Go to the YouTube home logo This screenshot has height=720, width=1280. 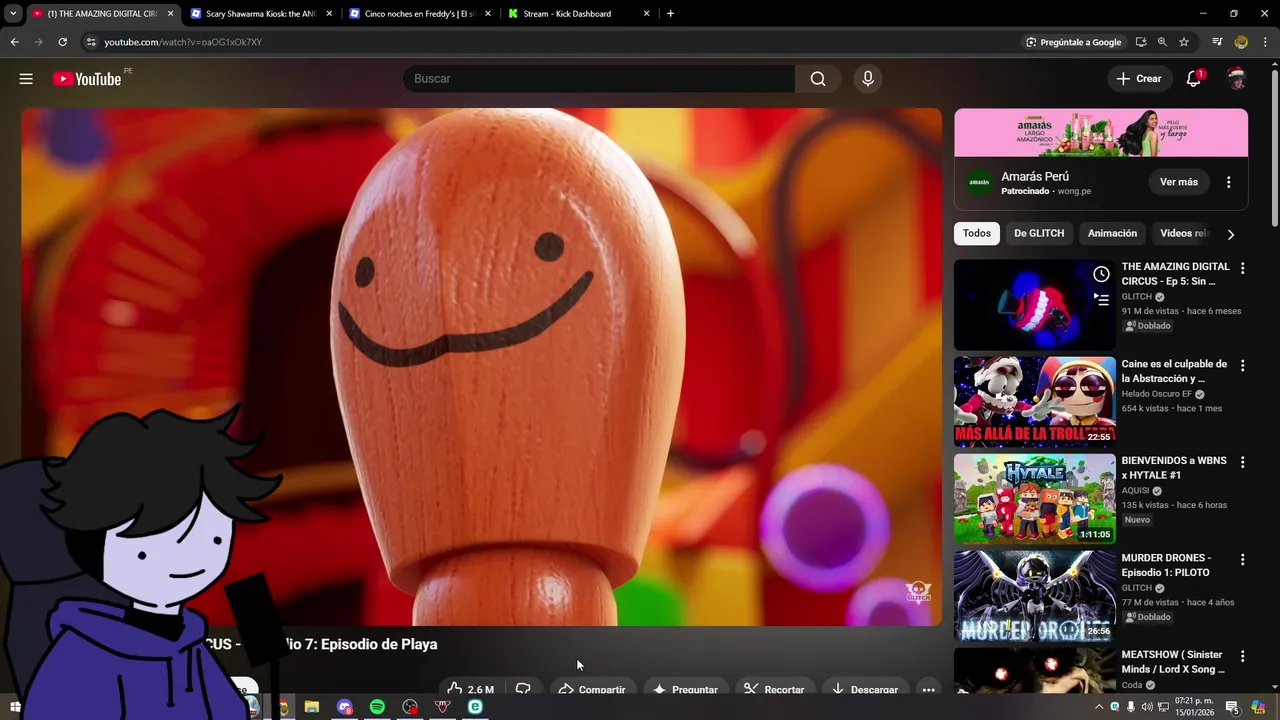coord(87,79)
